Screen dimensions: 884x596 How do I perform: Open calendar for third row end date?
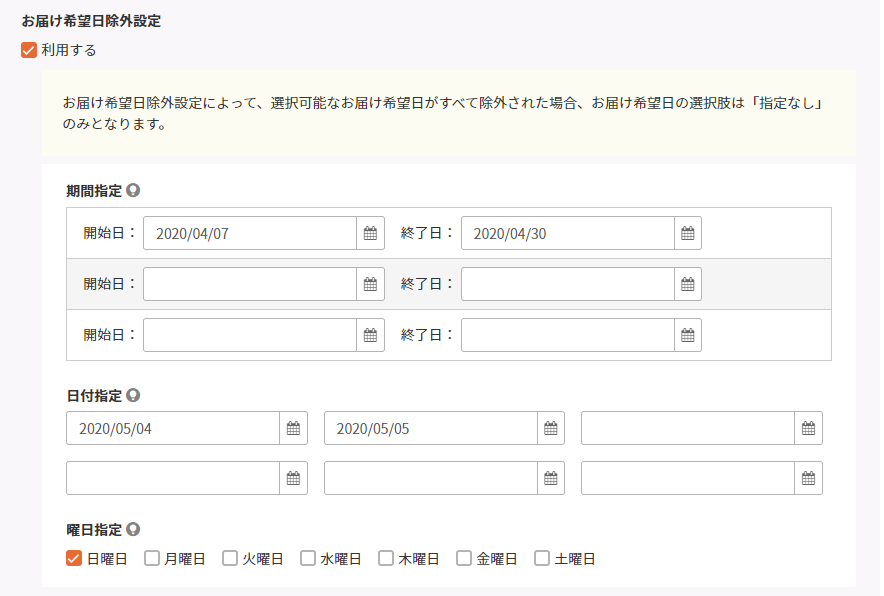tap(688, 335)
